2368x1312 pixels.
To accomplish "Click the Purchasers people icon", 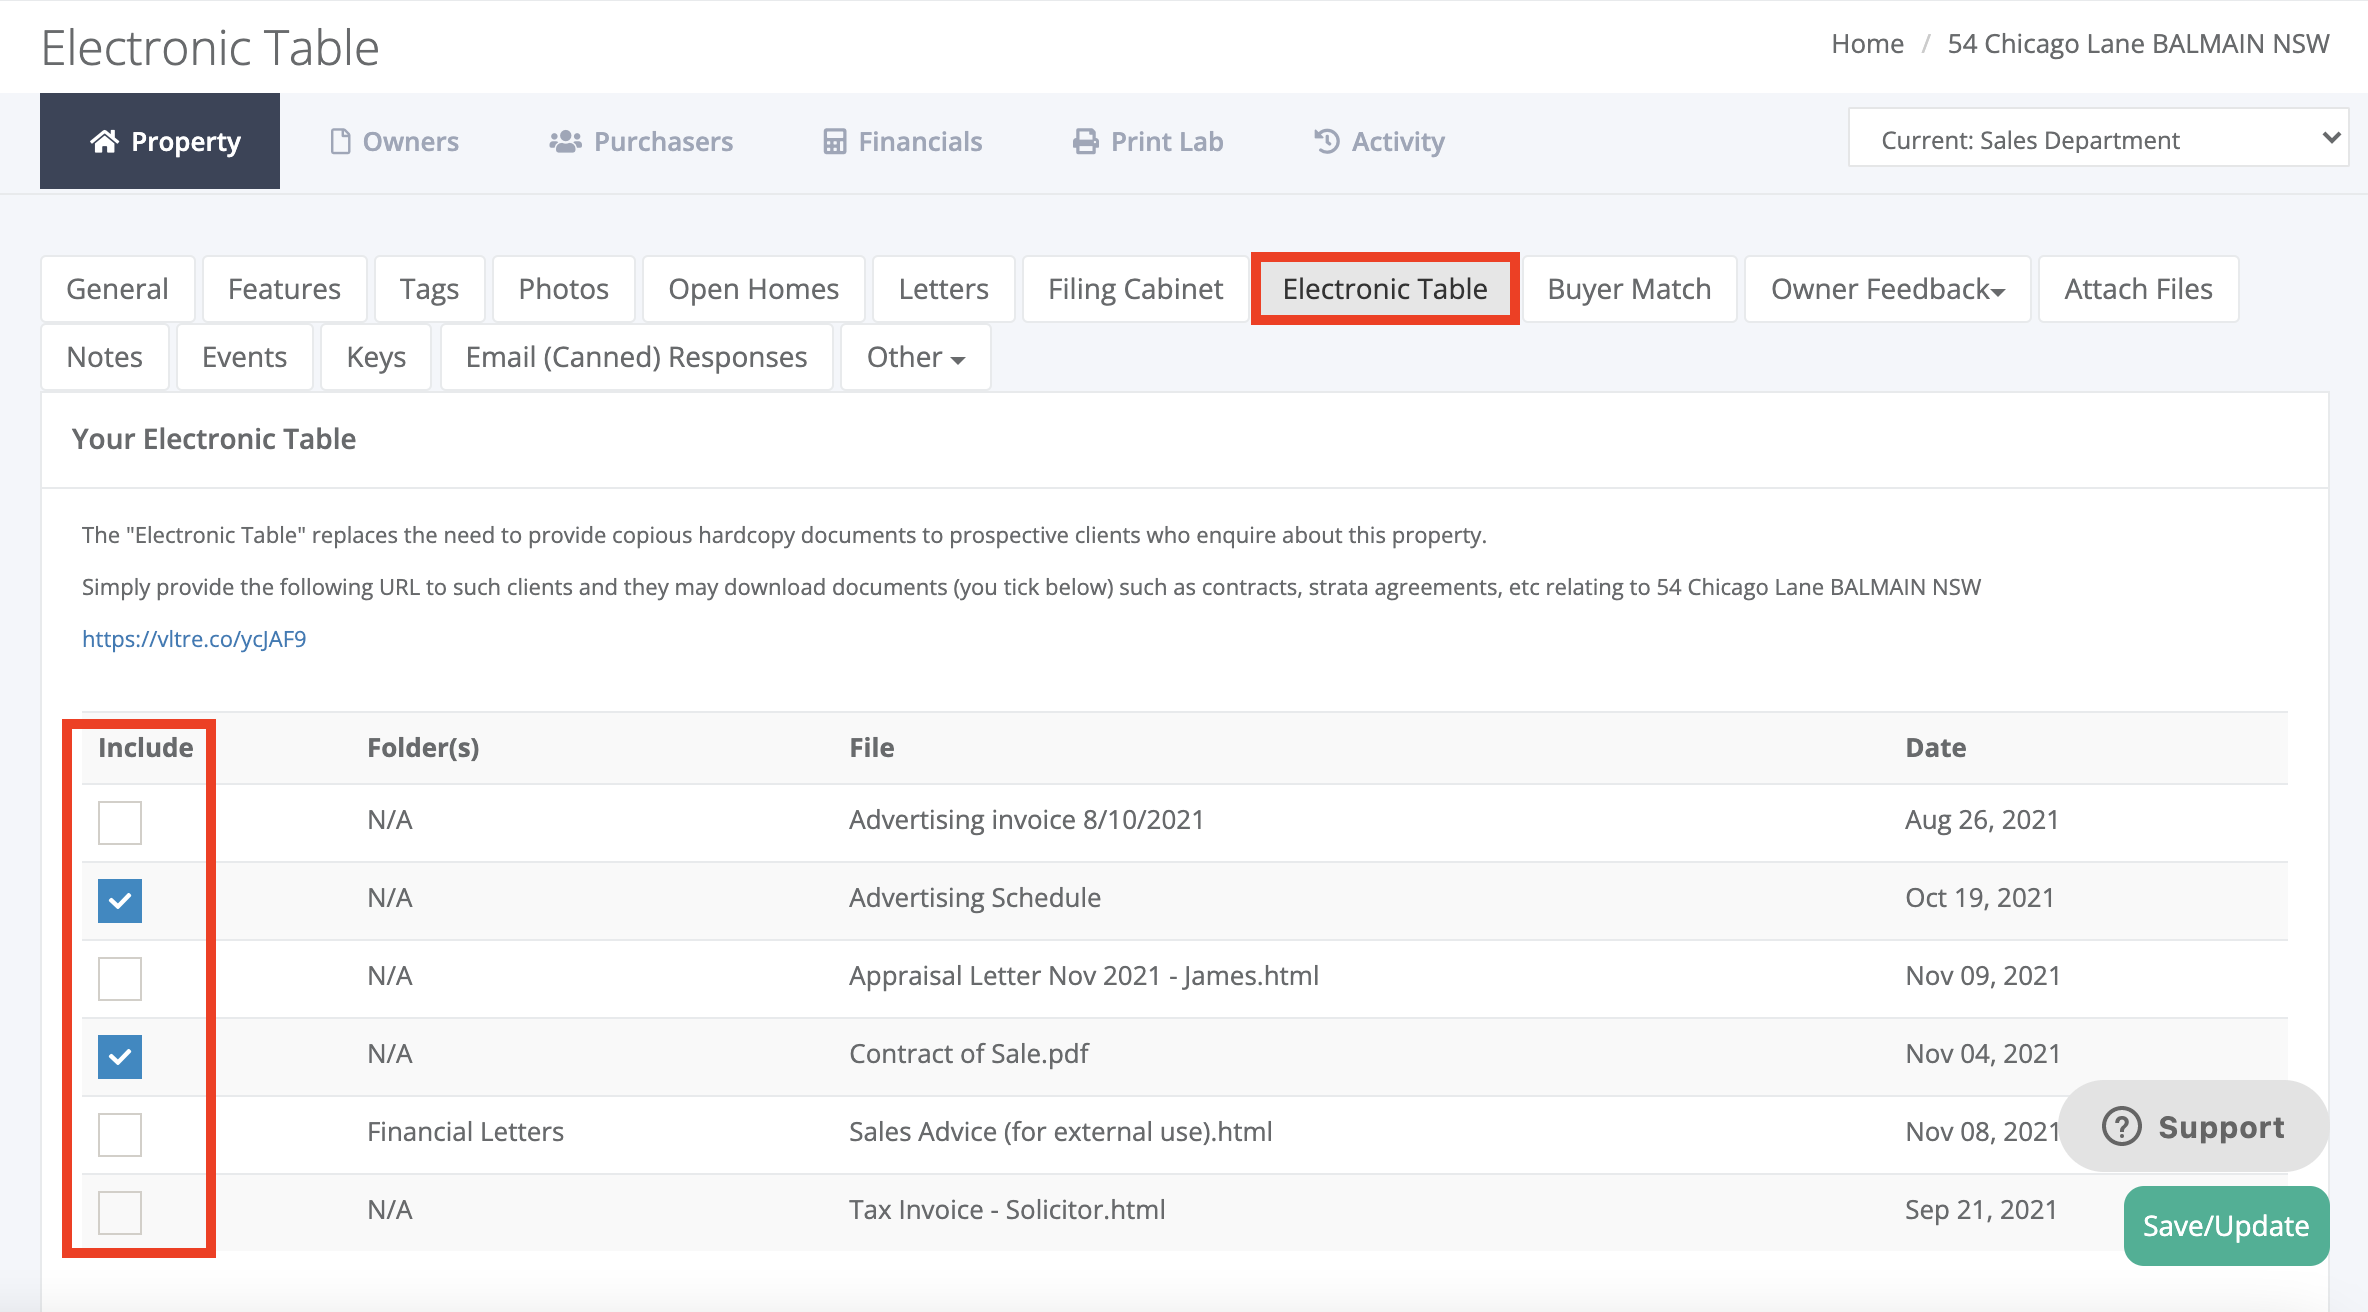I will (x=565, y=142).
